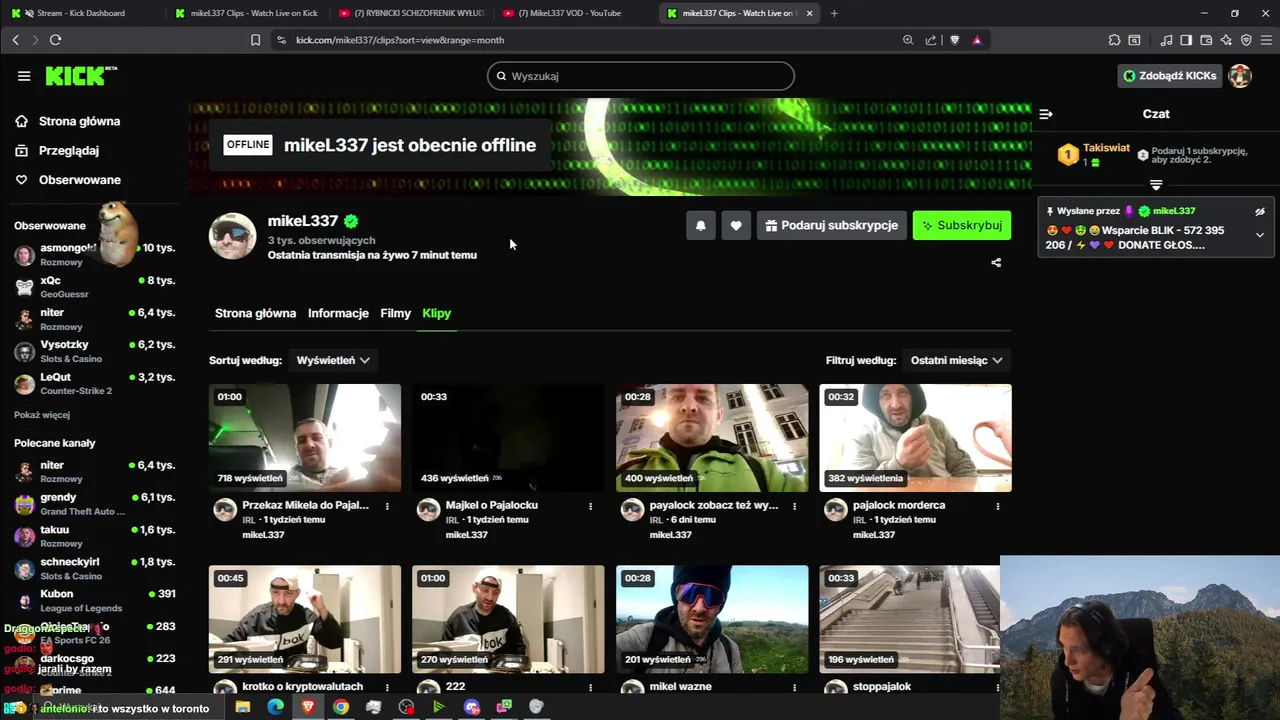Open sort by Wyświetleń dropdown
The height and width of the screenshot is (720, 1280).
coord(333,360)
